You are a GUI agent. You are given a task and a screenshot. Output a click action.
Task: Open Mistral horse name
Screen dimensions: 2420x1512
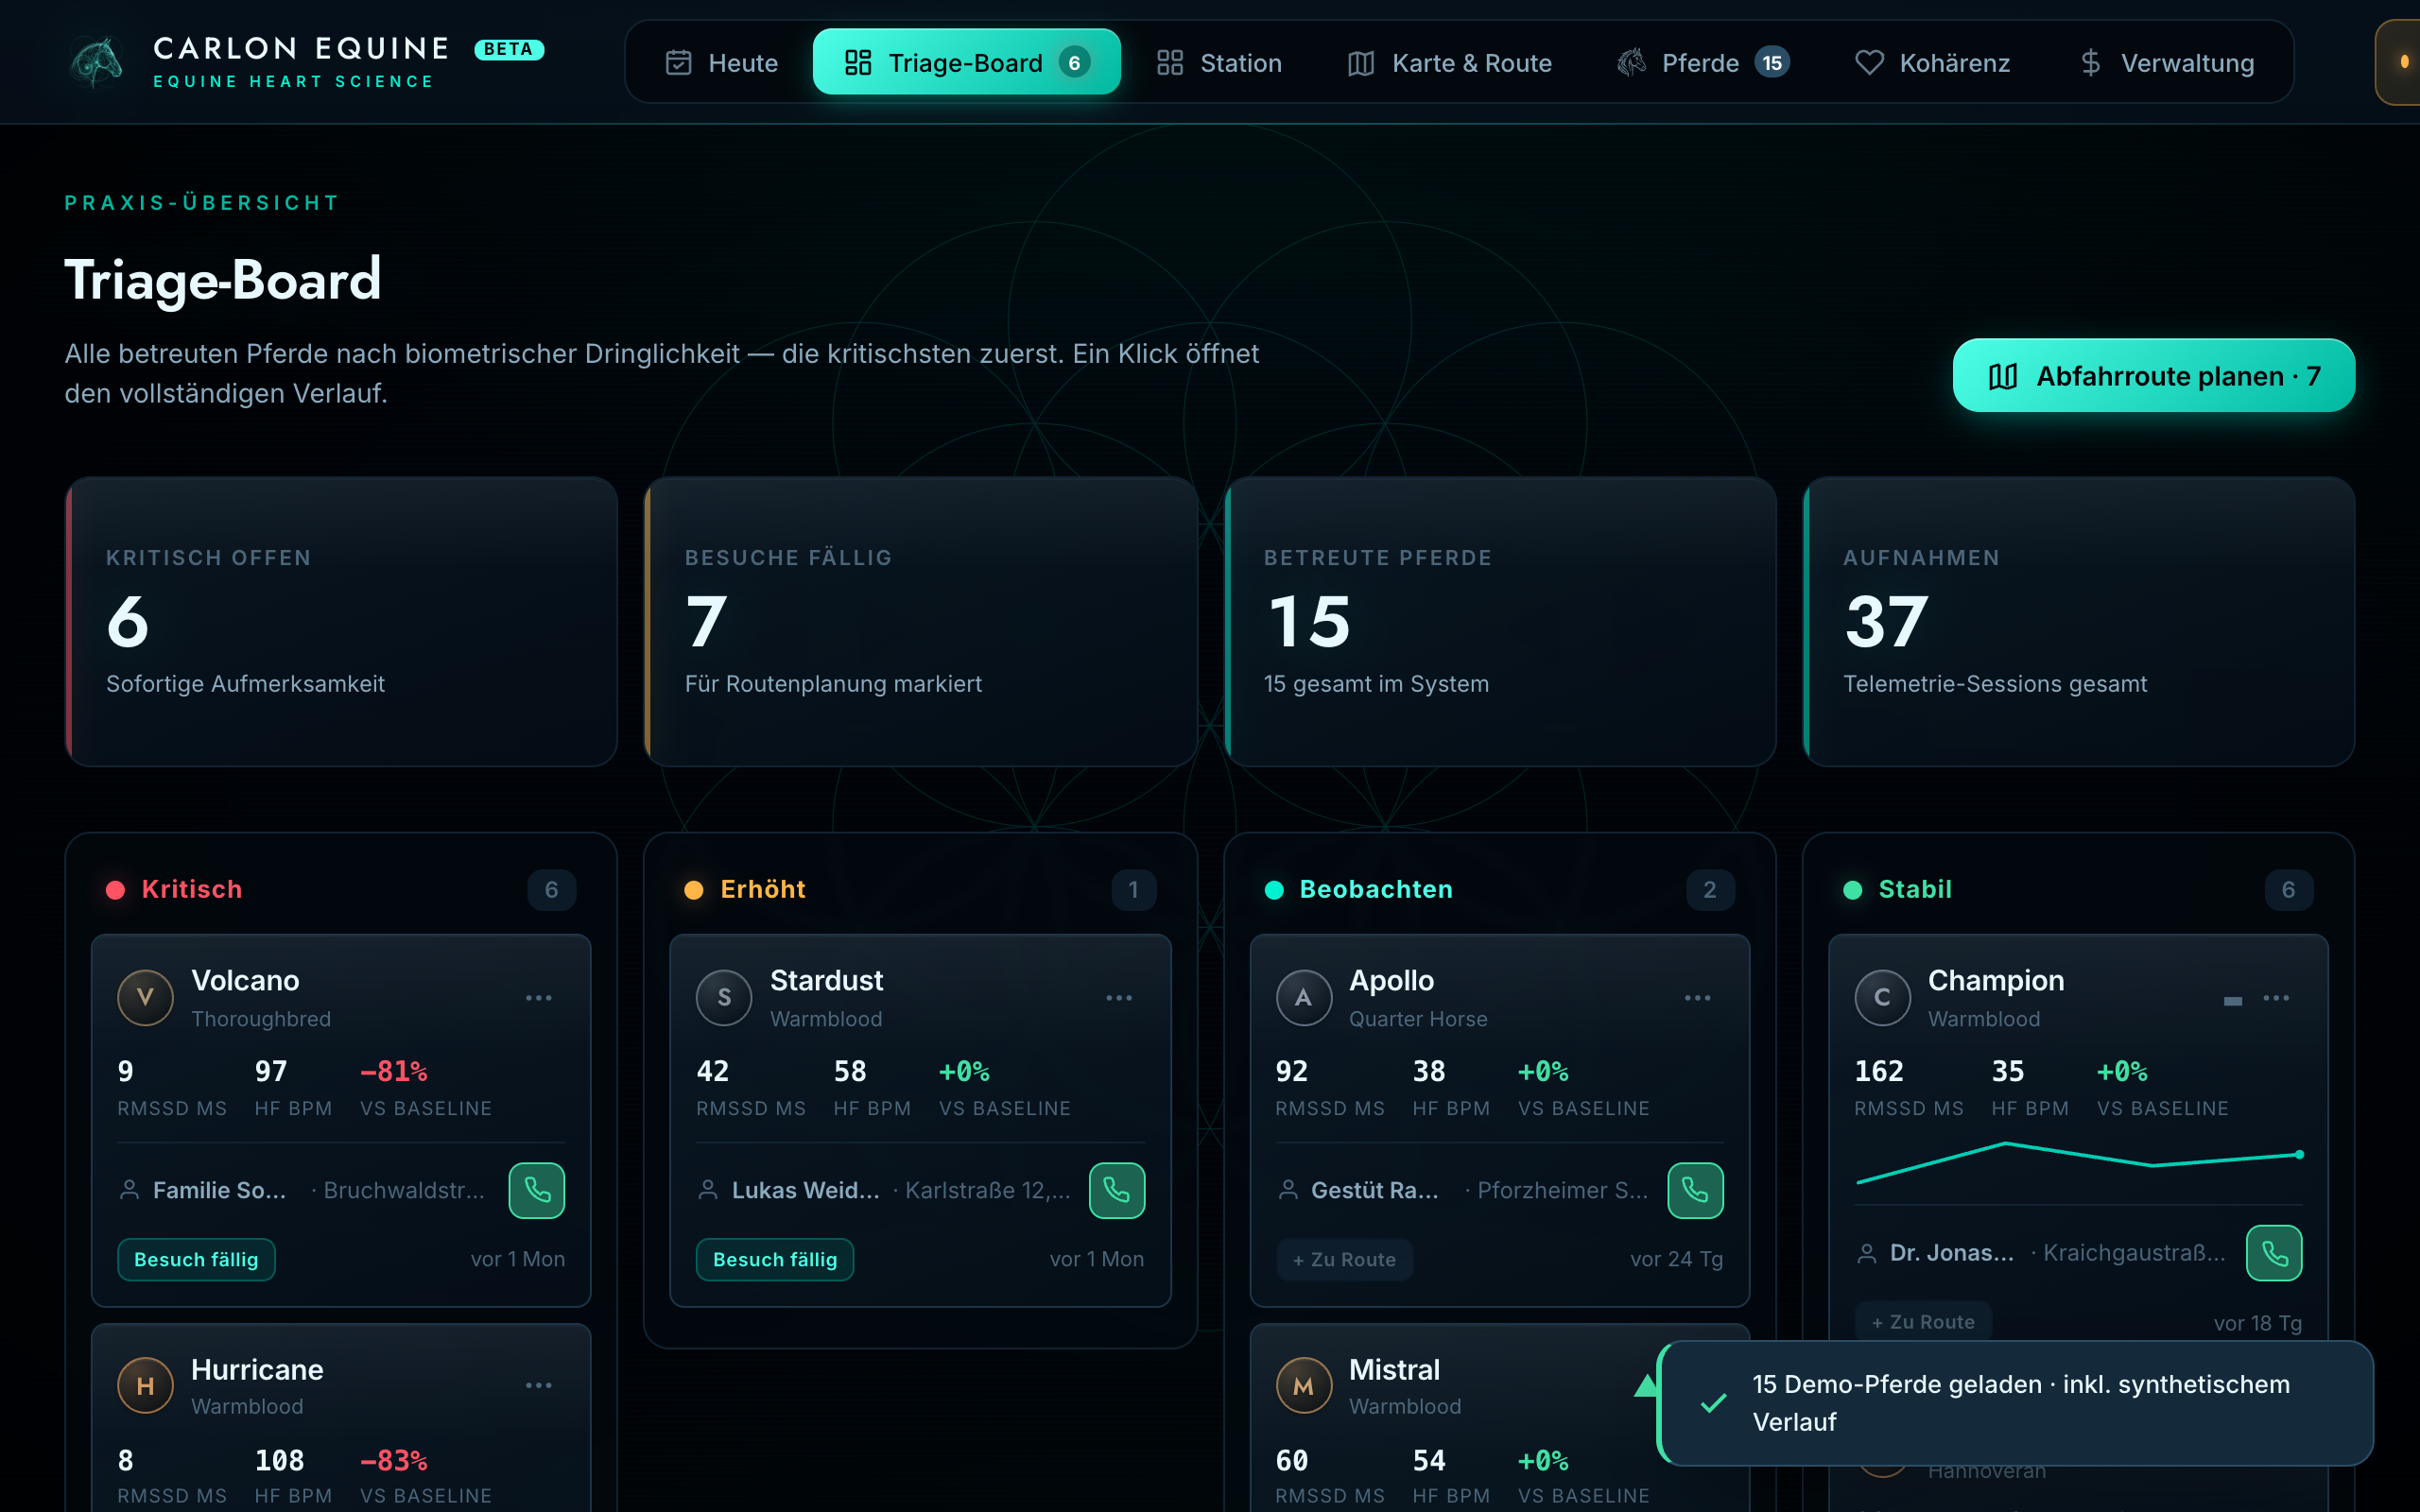click(1394, 1369)
